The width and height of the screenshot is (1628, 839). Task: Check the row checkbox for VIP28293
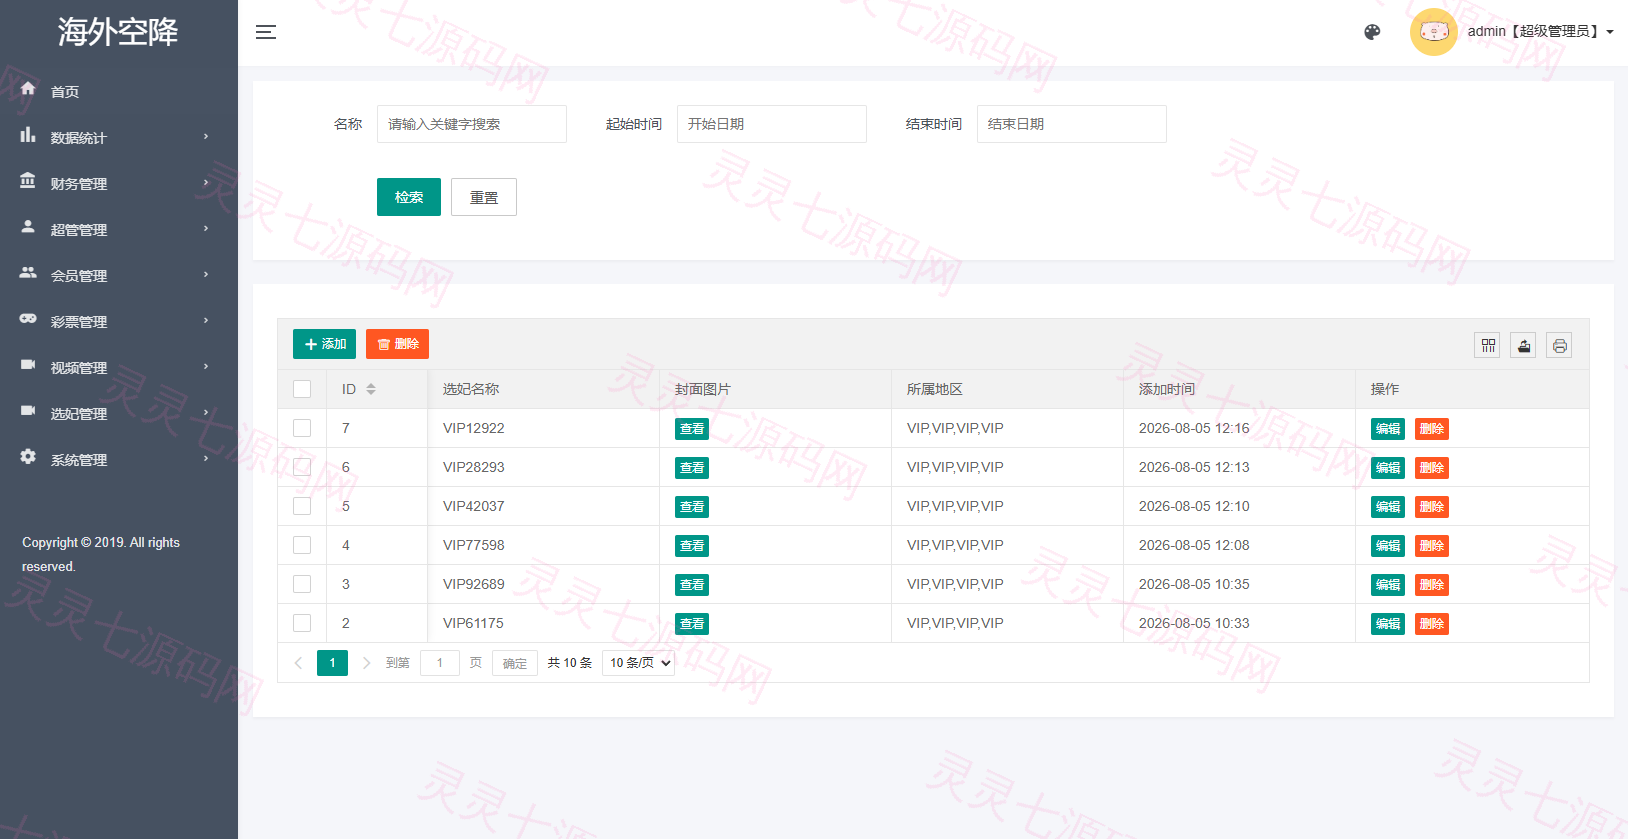pyautogui.click(x=302, y=467)
